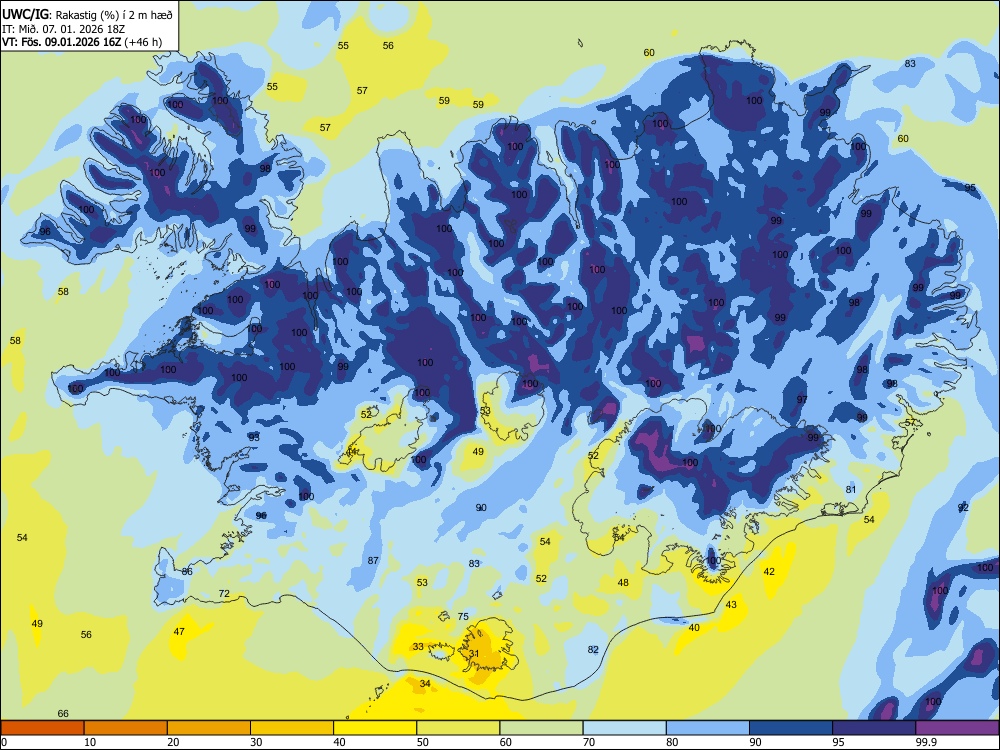
Task: Pick the 95–99.9 % dark indigo legend swatch
Action: [874, 728]
